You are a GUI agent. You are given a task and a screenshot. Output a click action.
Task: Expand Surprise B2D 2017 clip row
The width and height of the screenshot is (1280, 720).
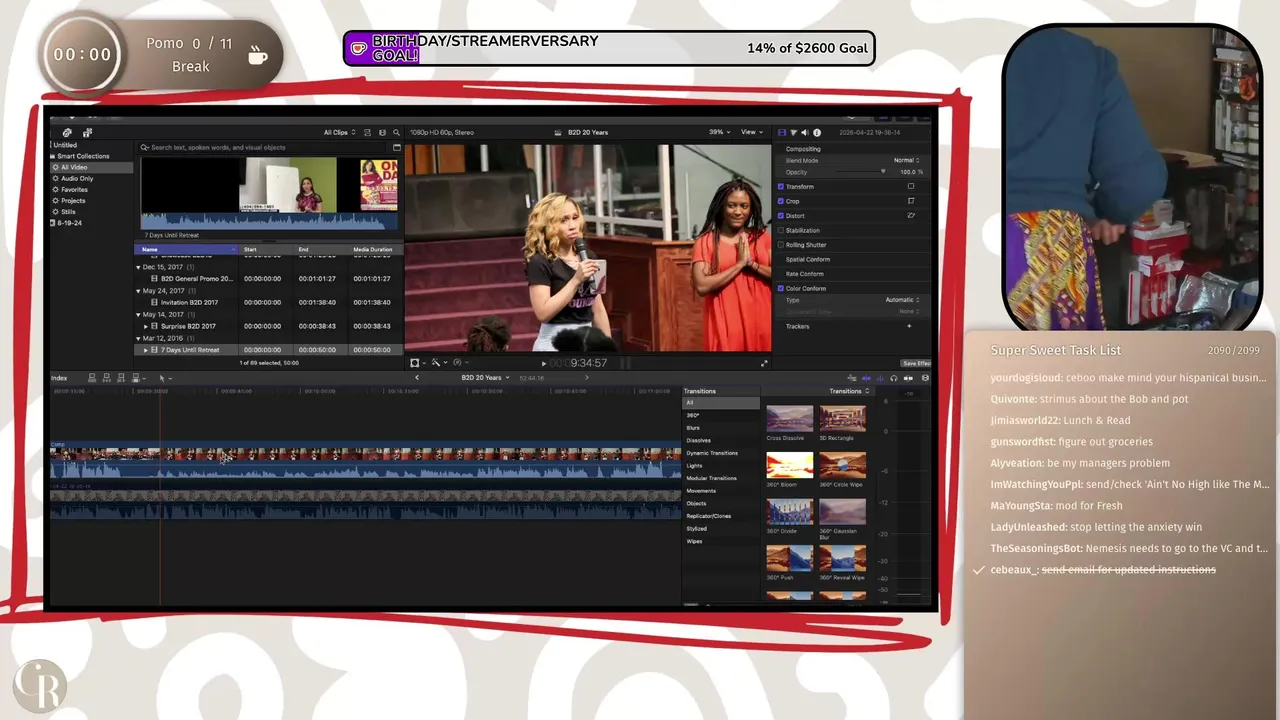pyautogui.click(x=146, y=326)
